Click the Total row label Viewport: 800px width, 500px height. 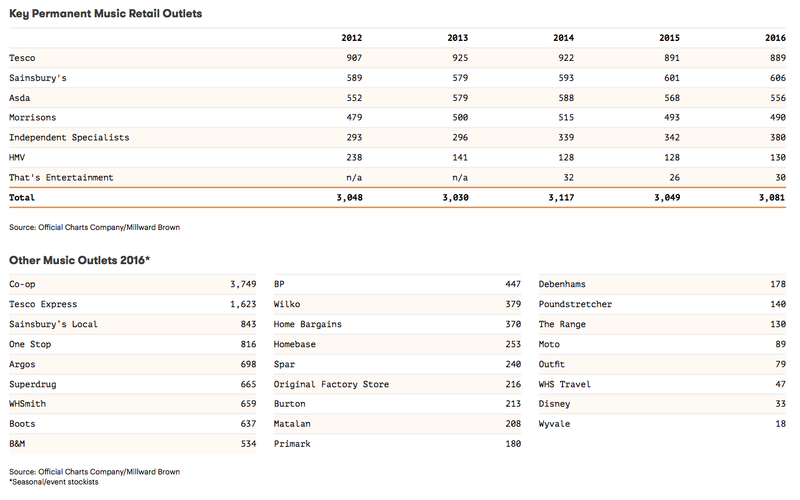(x=22, y=197)
